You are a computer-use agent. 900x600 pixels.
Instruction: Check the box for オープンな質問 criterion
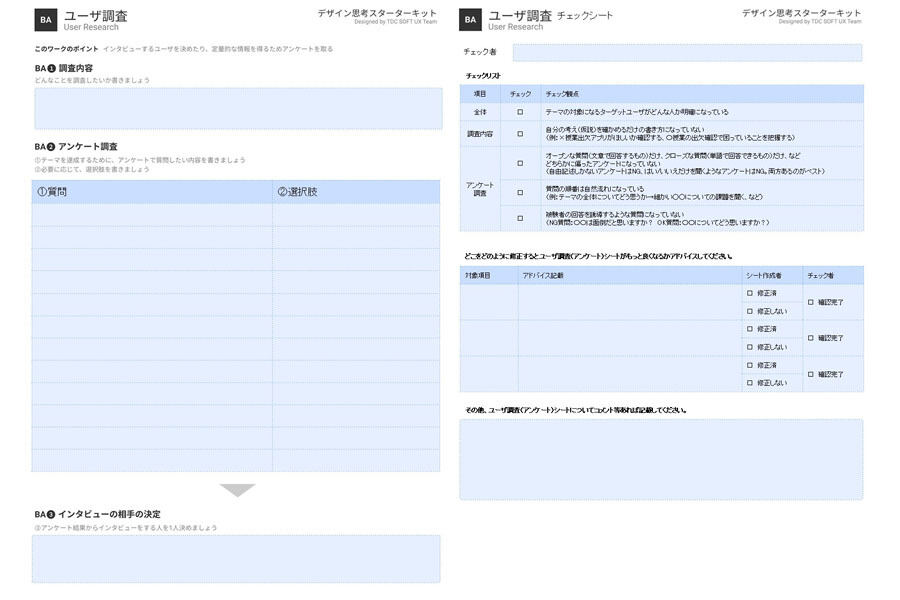(520, 164)
